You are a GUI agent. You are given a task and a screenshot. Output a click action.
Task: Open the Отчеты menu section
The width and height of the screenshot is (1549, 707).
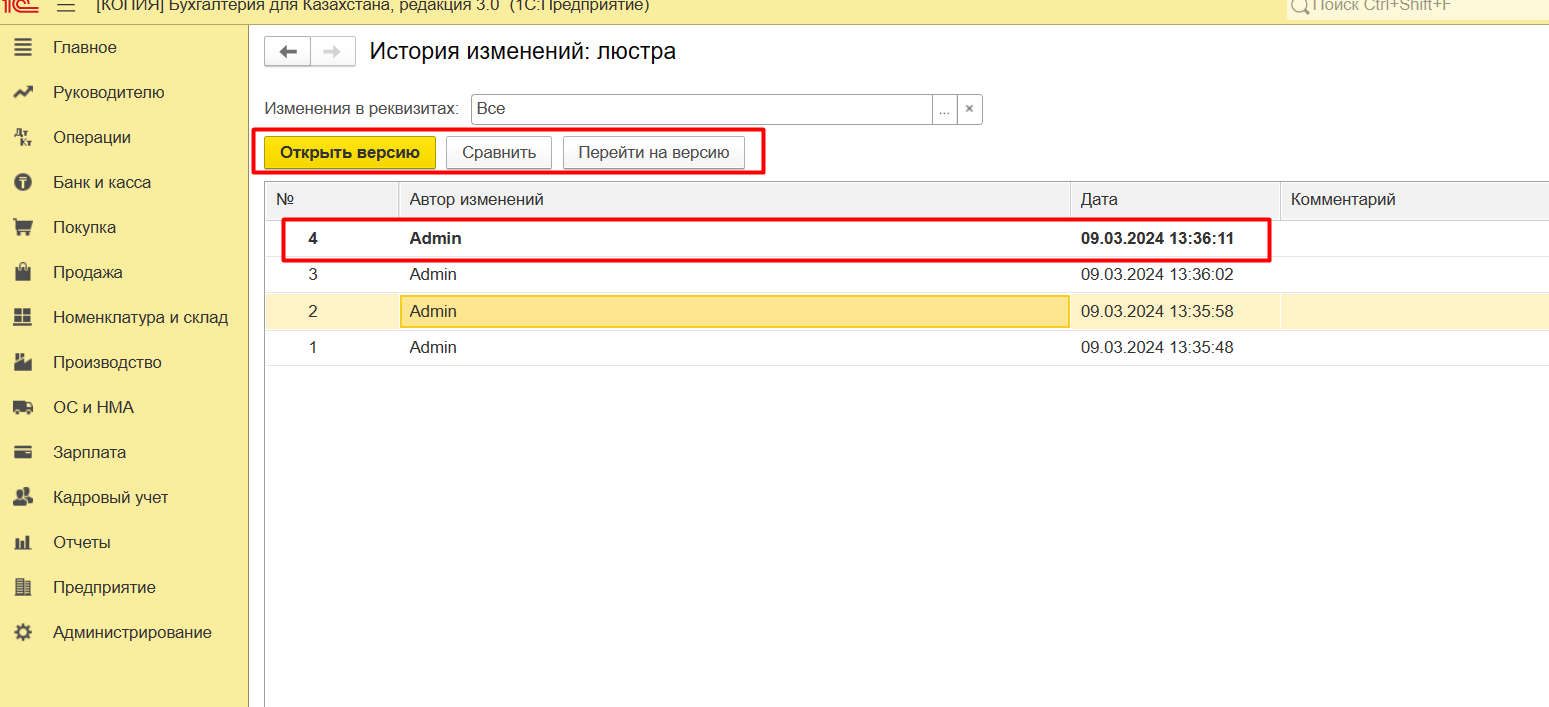coord(82,543)
